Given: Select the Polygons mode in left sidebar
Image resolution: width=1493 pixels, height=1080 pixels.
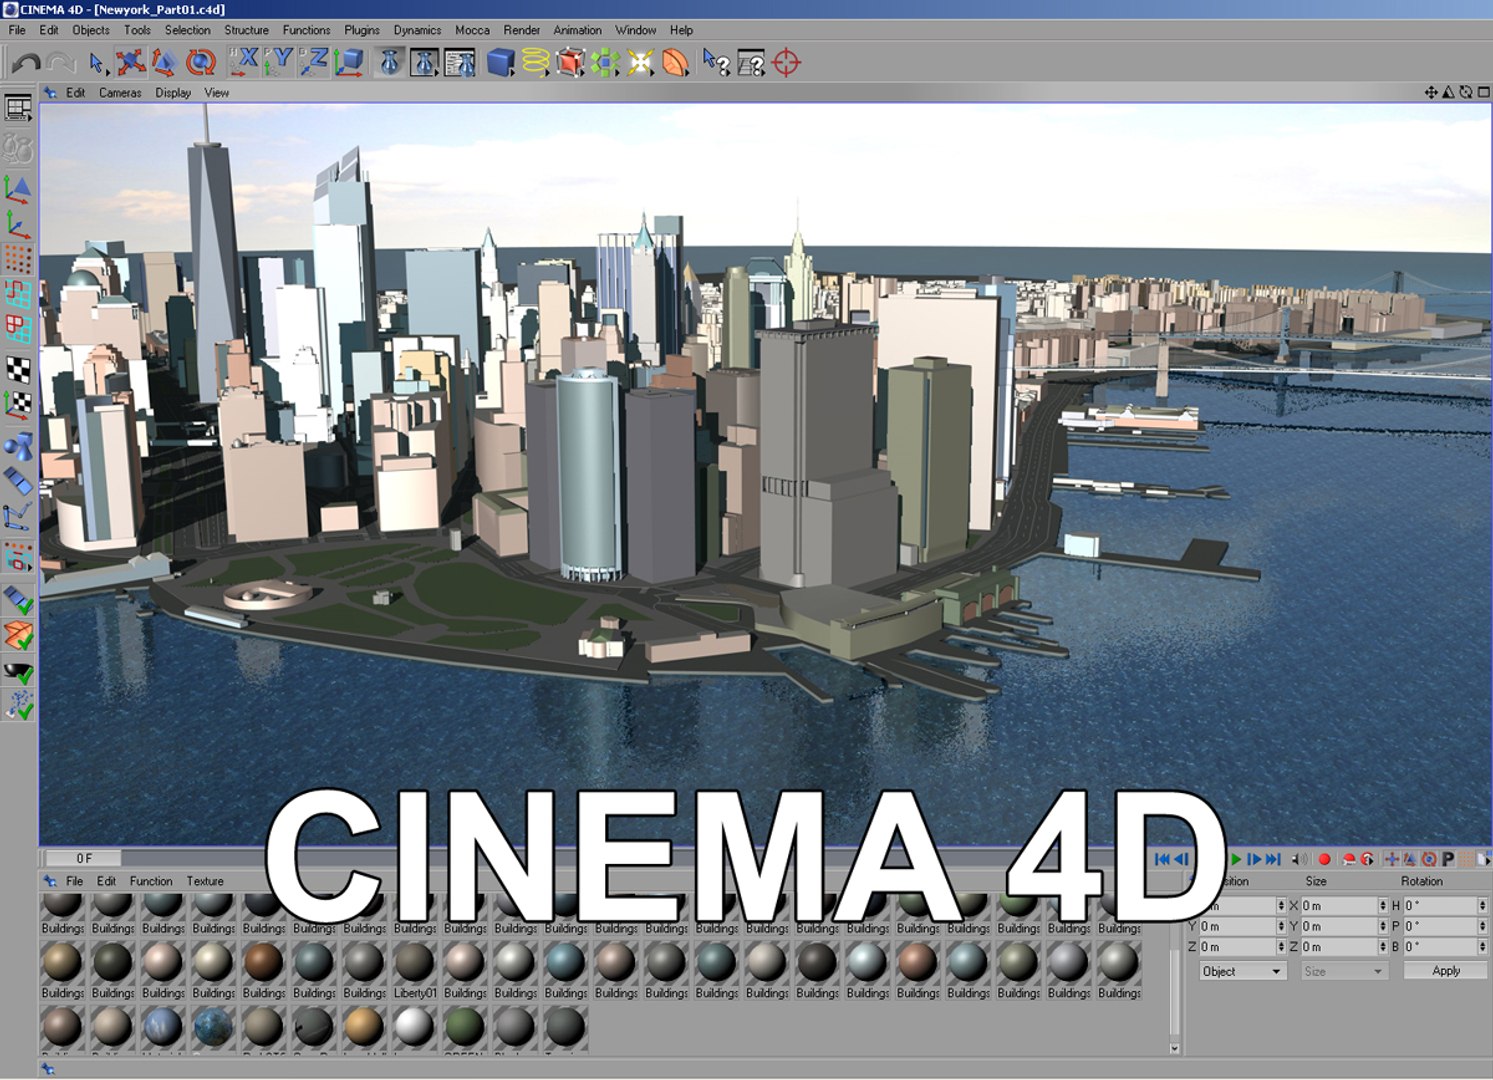Looking at the screenshot, I should (18, 329).
